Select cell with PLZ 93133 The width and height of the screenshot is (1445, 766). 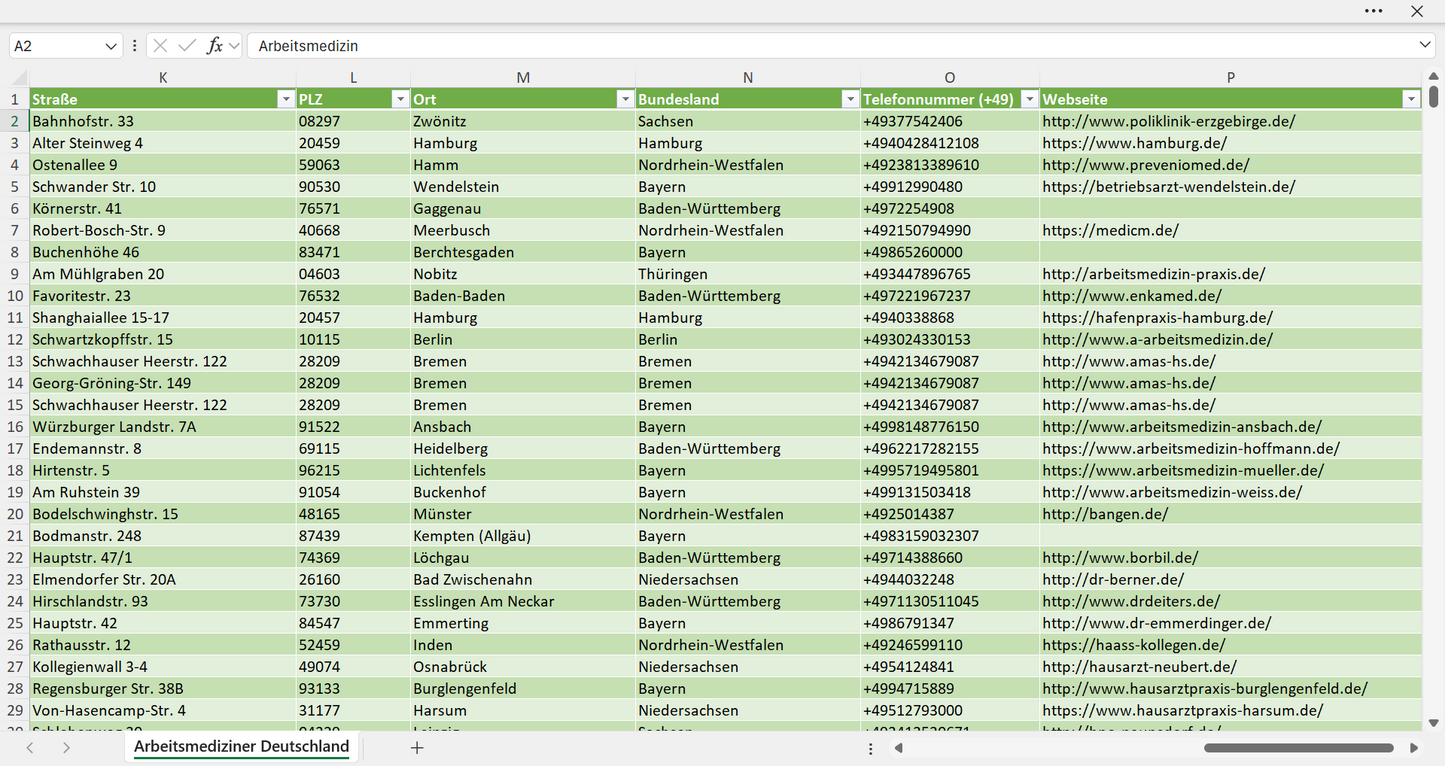353,689
